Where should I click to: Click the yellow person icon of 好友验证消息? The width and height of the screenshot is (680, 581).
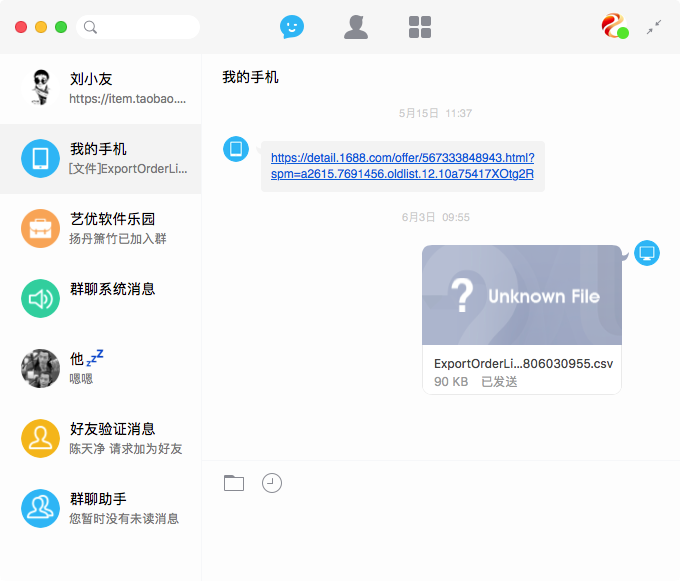[40, 438]
